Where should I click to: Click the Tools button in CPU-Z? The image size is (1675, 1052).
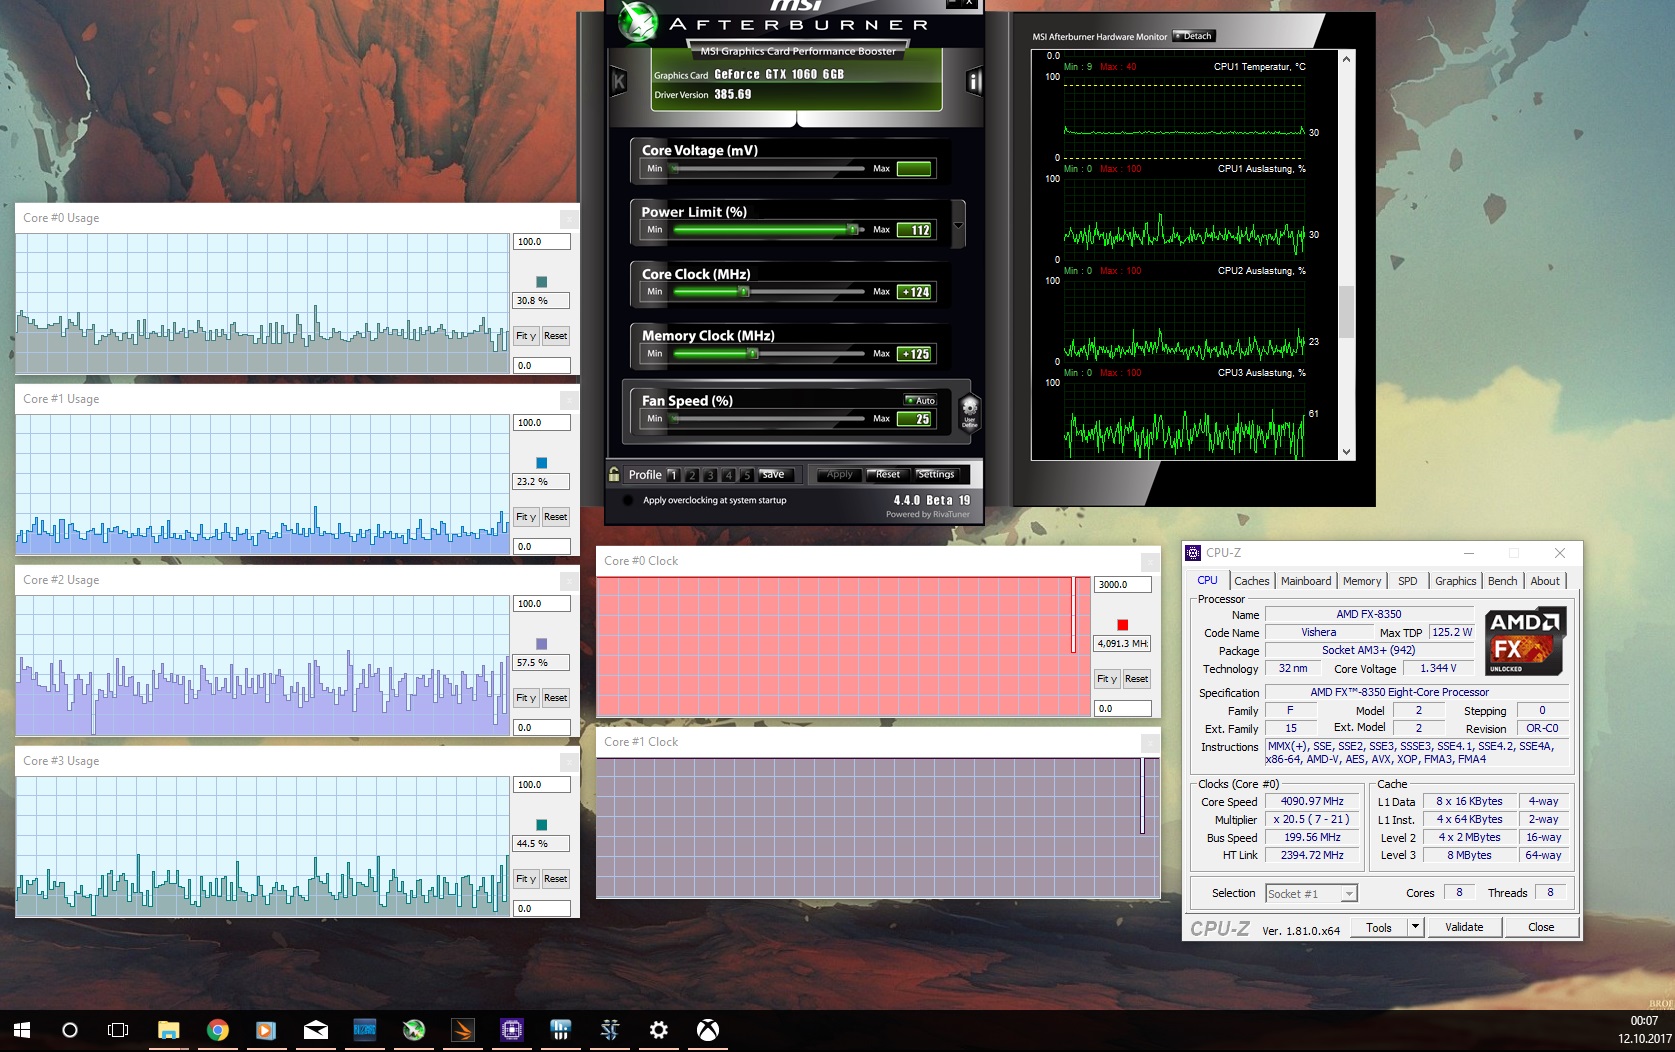pos(1379,927)
